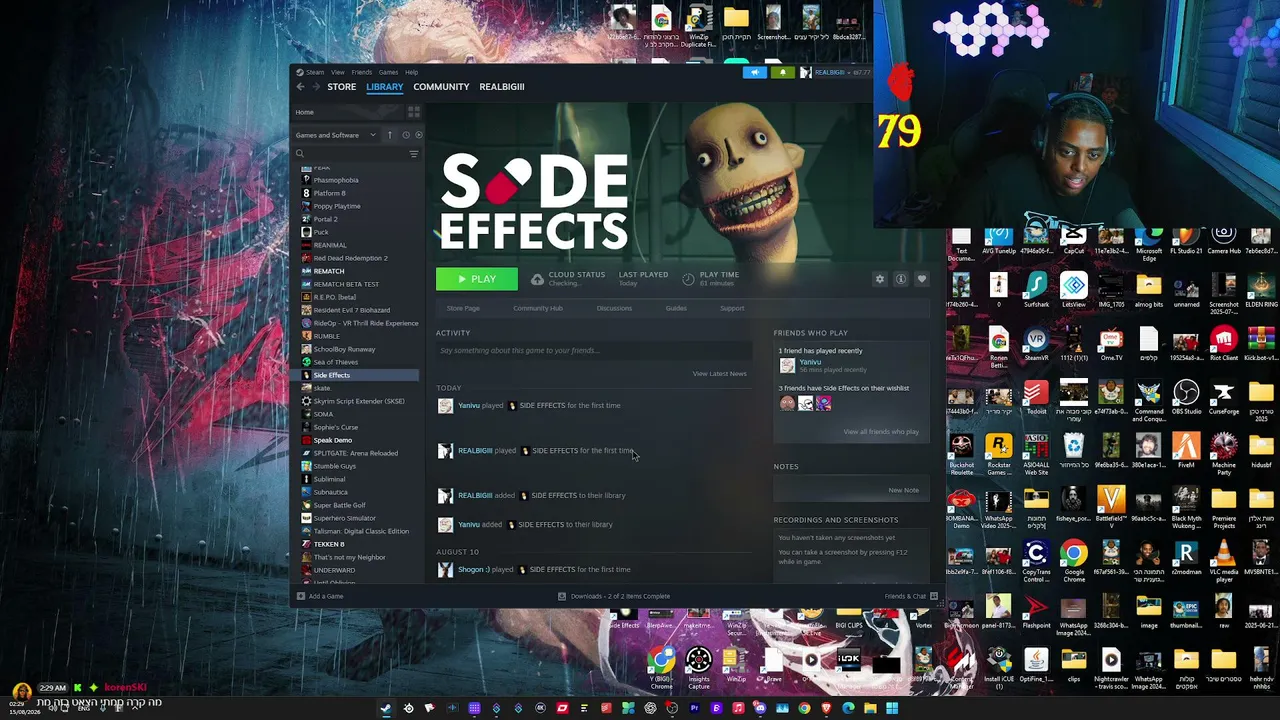The width and height of the screenshot is (1280, 720).
Task: Open the Discussions link
Action: 614,308
